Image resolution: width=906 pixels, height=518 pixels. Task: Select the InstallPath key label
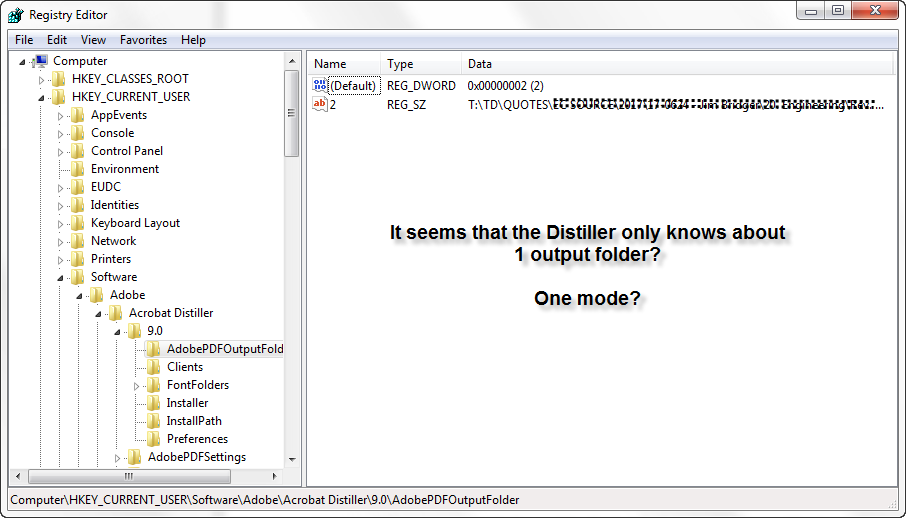point(194,421)
